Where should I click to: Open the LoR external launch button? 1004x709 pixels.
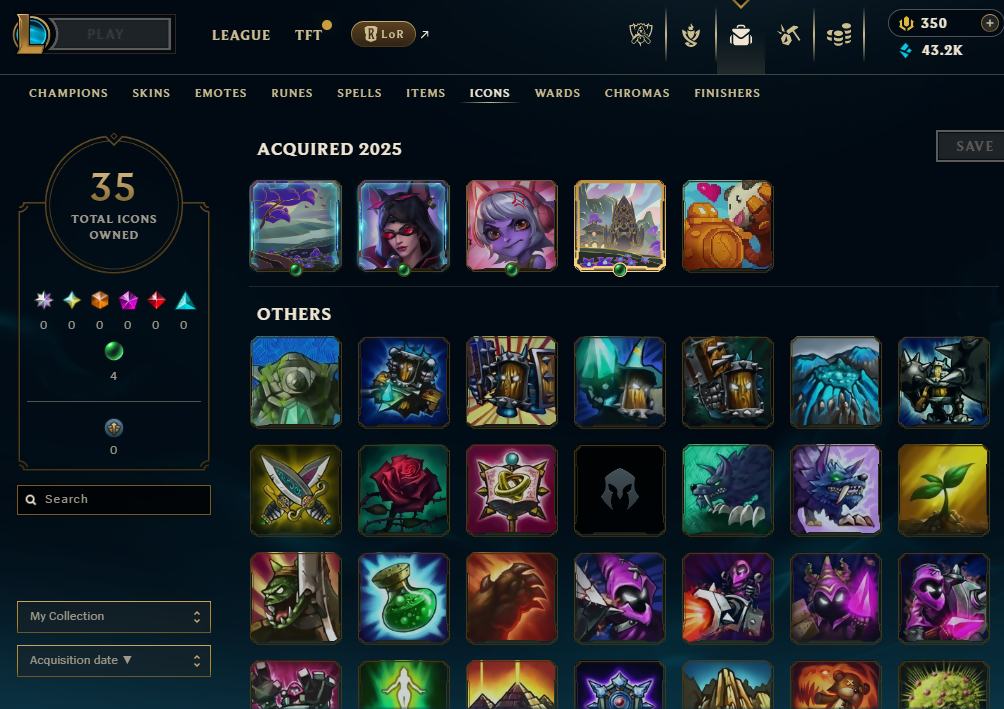pos(384,34)
